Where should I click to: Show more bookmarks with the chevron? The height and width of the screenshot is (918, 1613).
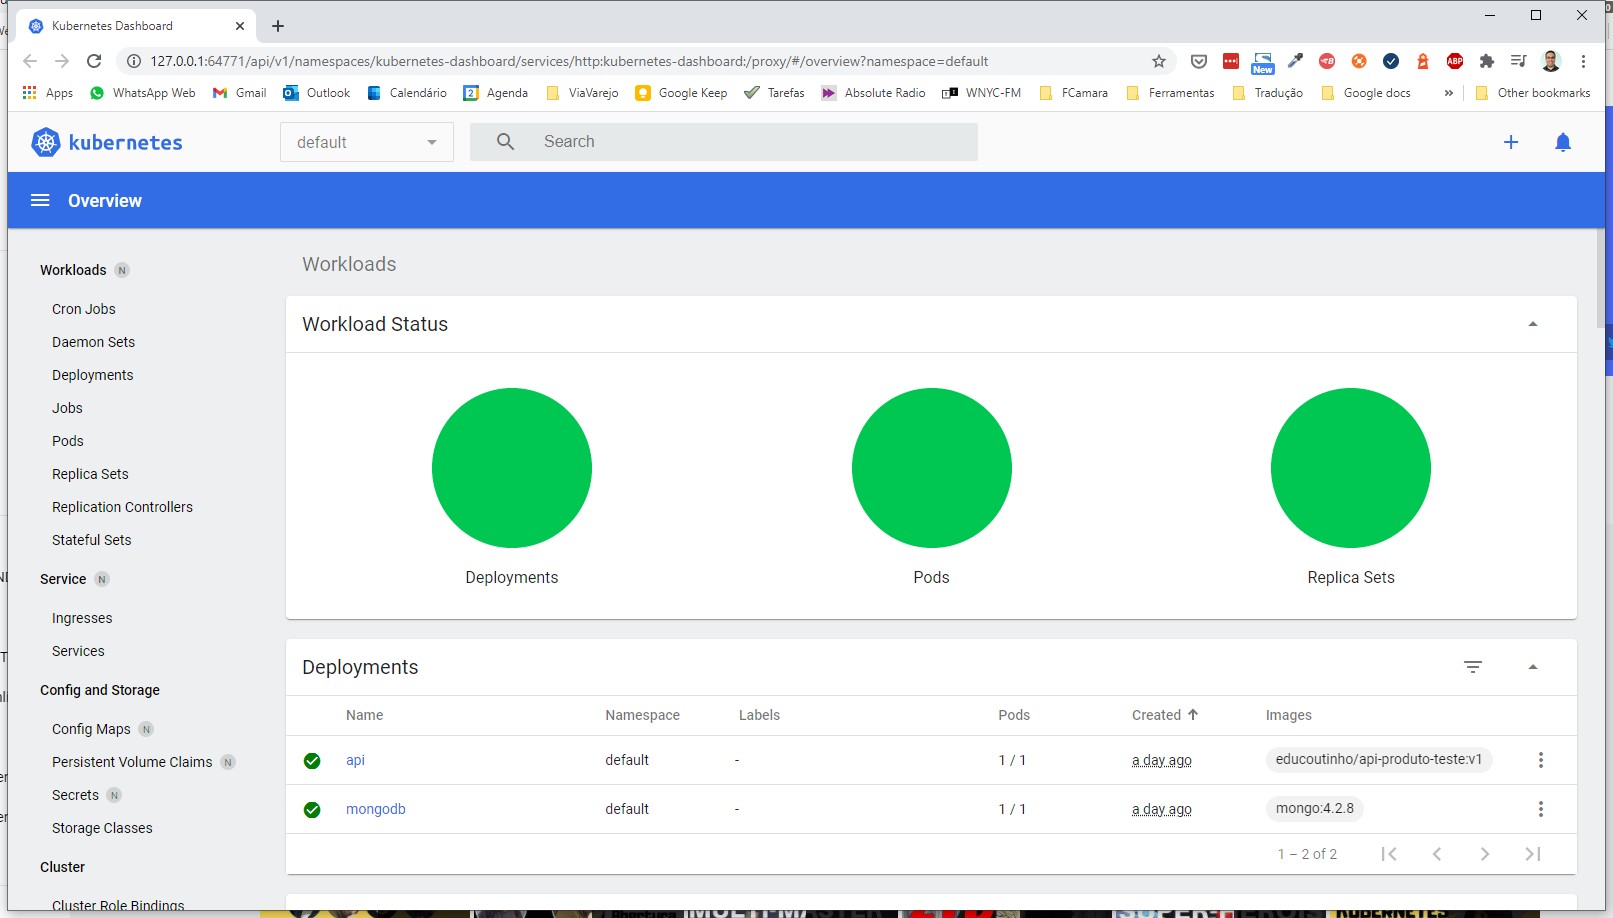click(1448, 93)
